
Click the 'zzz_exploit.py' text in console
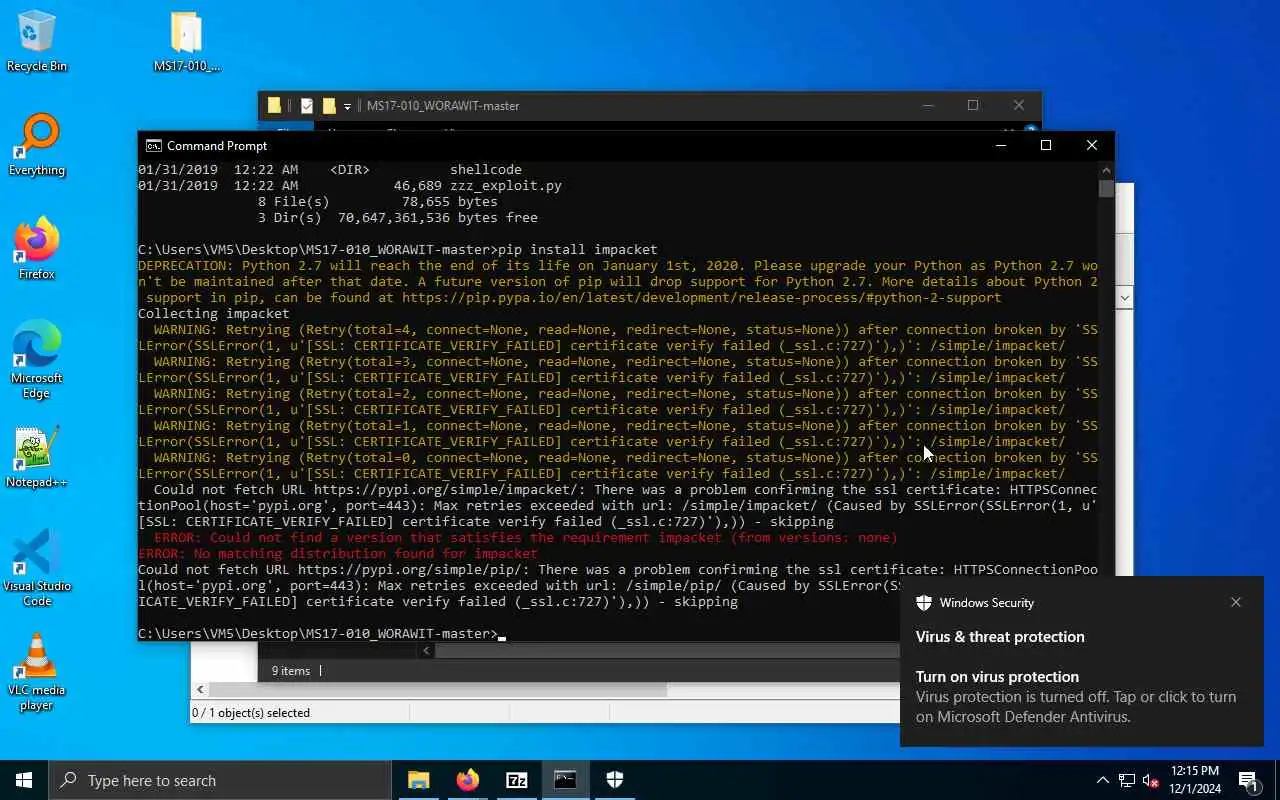tap(506, 186)
